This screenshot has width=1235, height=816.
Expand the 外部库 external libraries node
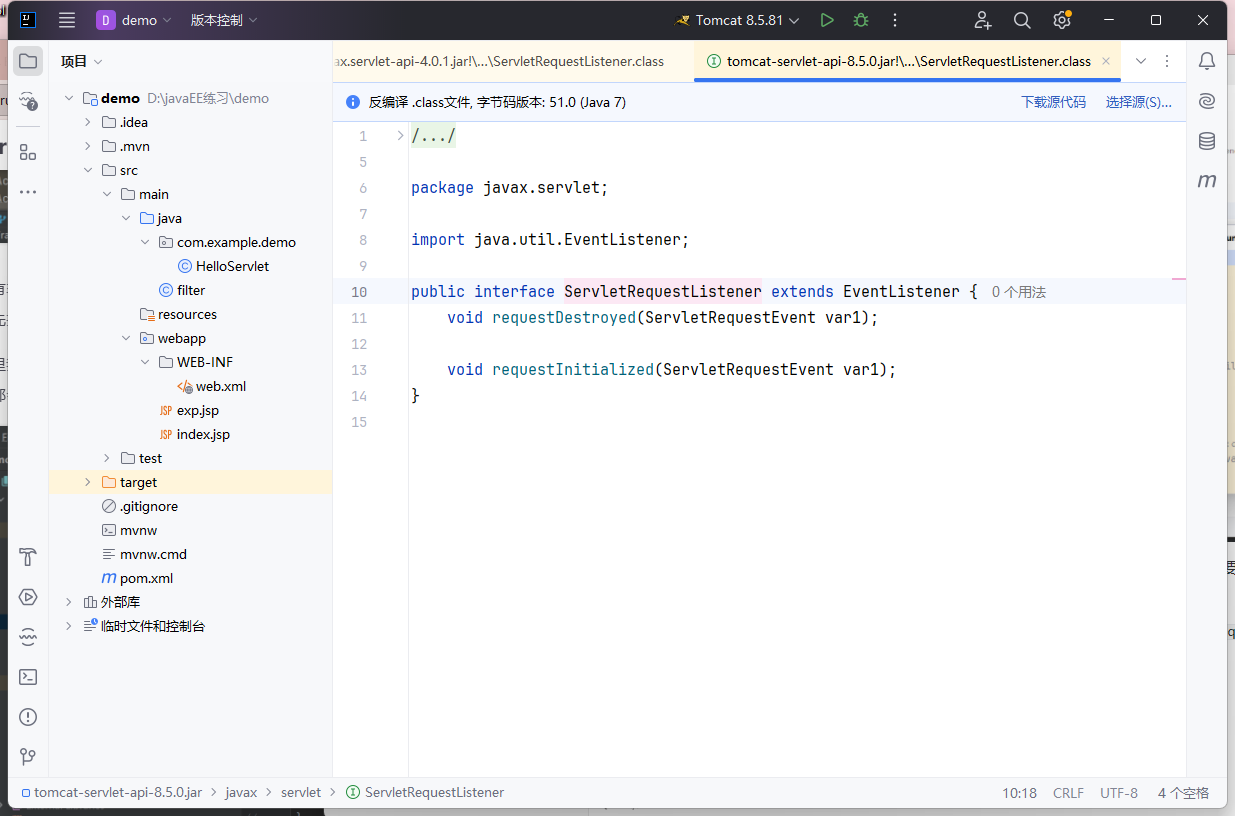[x=69, y=602]
